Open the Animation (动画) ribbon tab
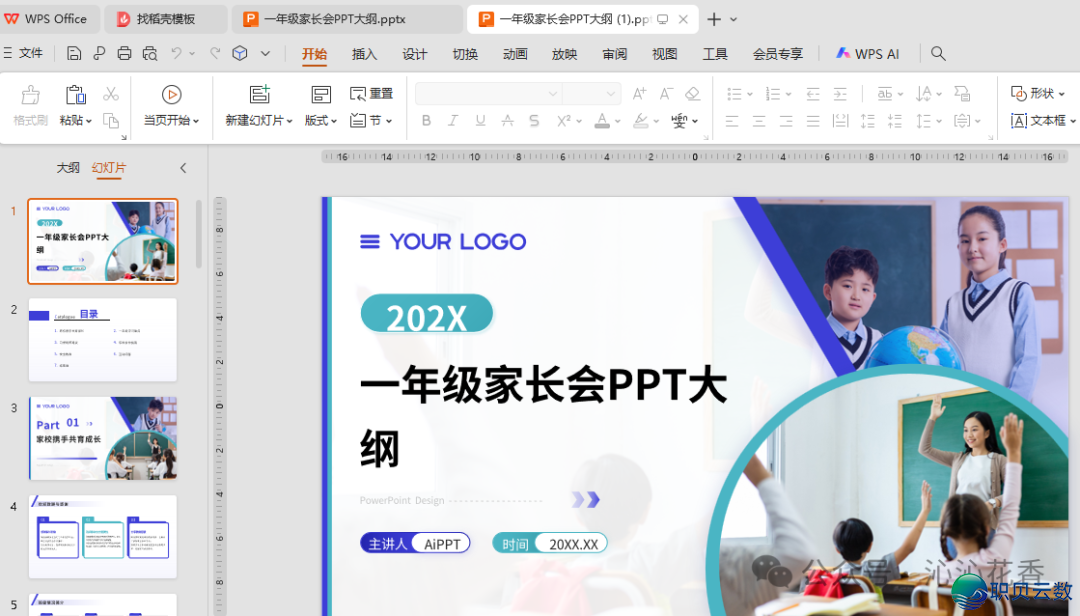Image resolution: width=1080 pixels, height=616 pixels. (x=515, y=54)
